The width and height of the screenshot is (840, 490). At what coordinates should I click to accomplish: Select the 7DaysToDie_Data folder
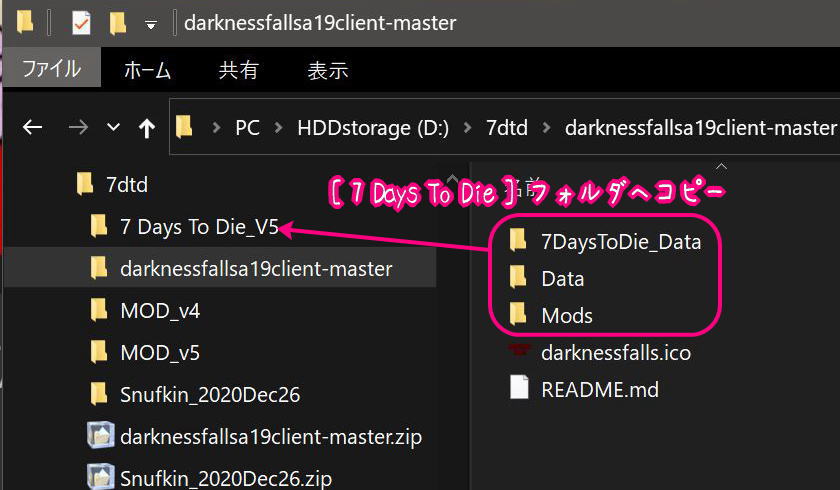coord(605,242)
